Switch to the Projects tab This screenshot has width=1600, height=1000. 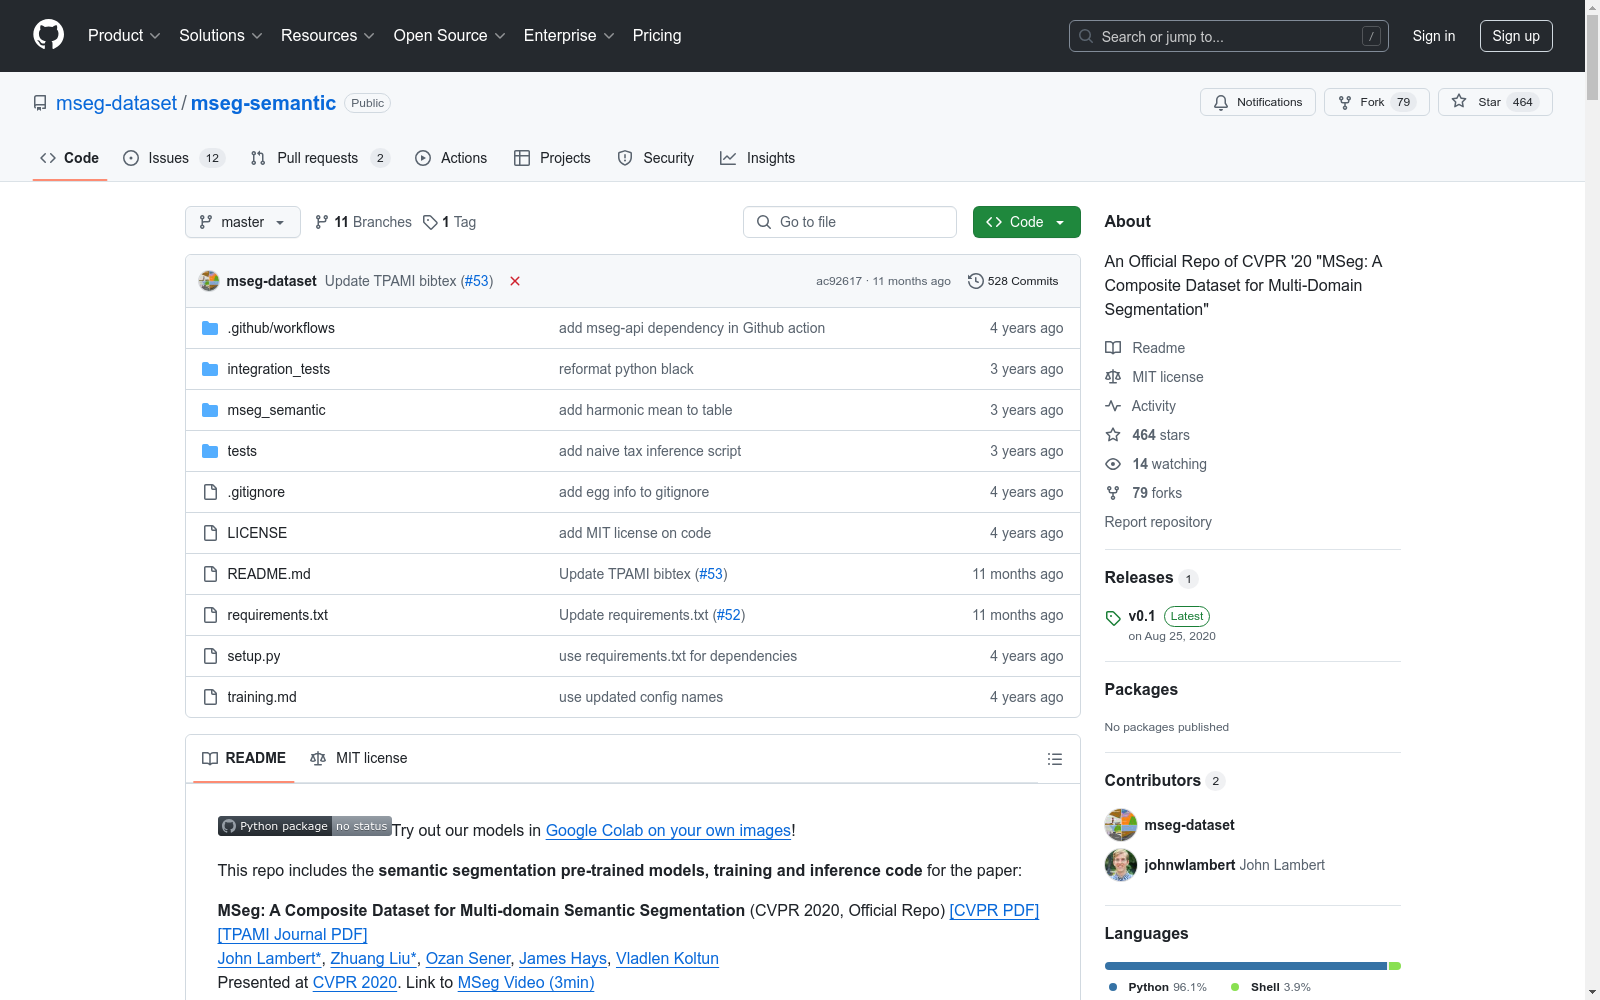(552, 158)
